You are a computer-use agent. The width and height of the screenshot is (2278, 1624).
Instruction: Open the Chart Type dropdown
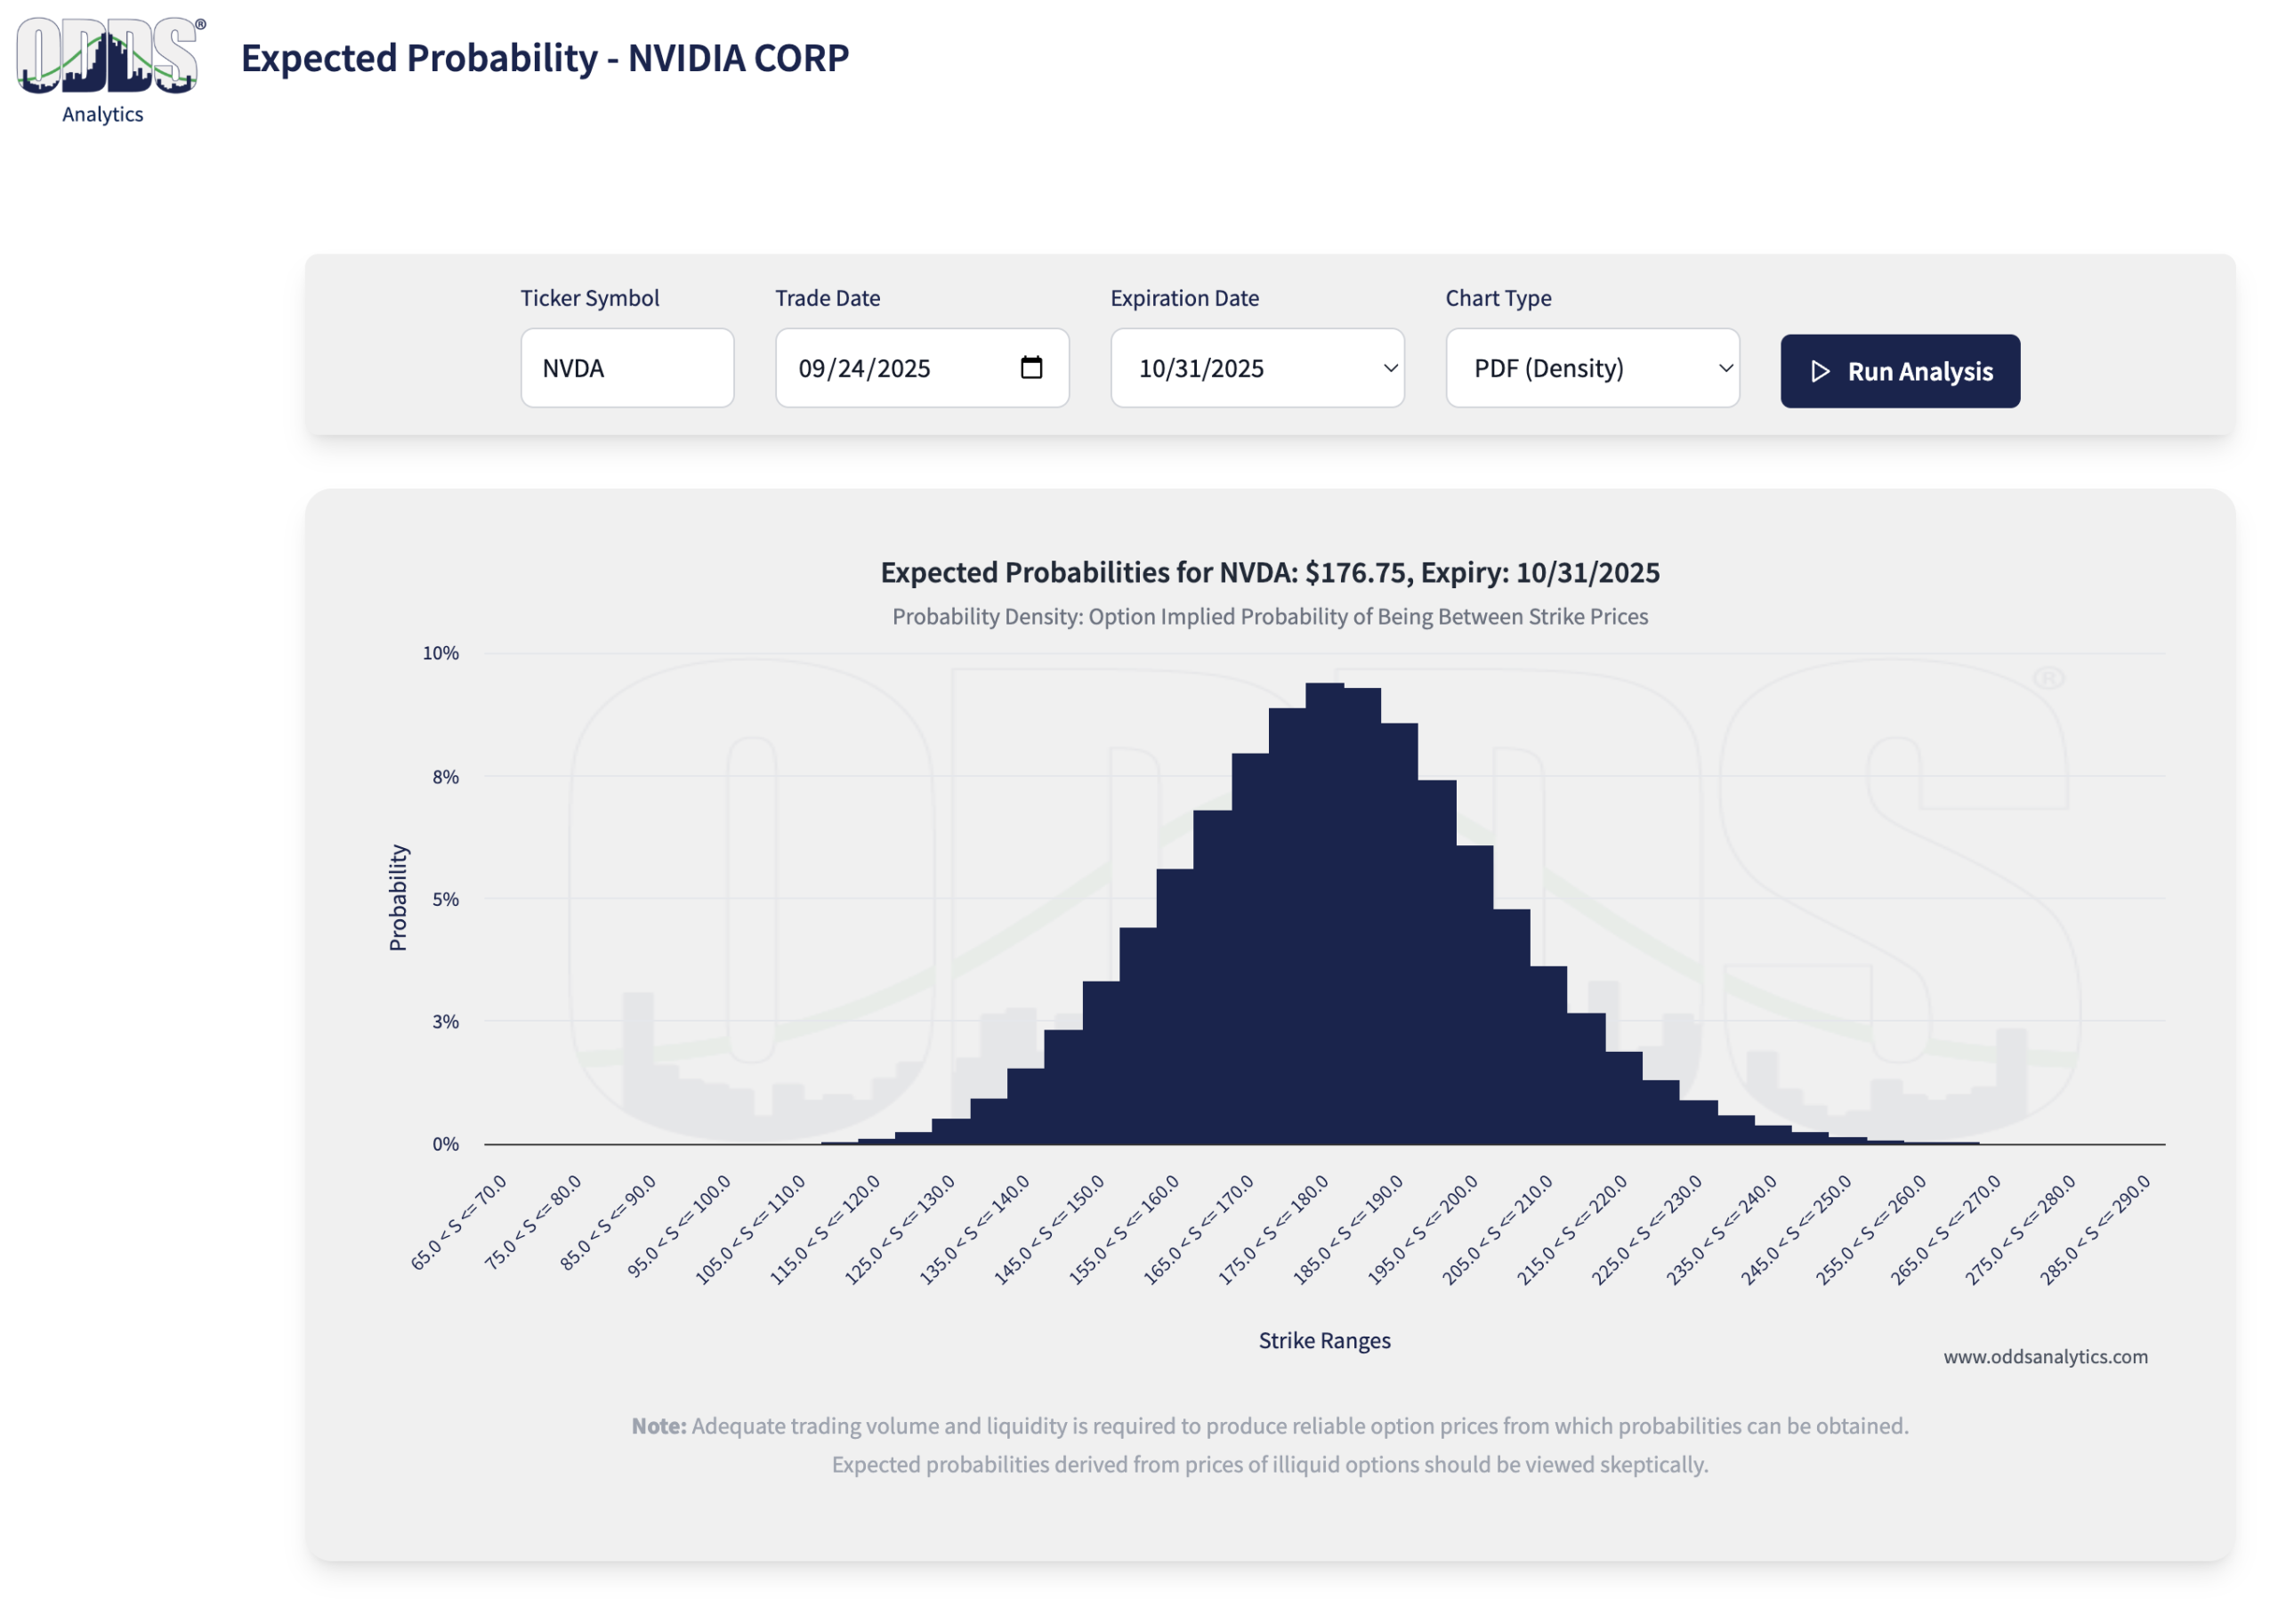coord(1591,368)
